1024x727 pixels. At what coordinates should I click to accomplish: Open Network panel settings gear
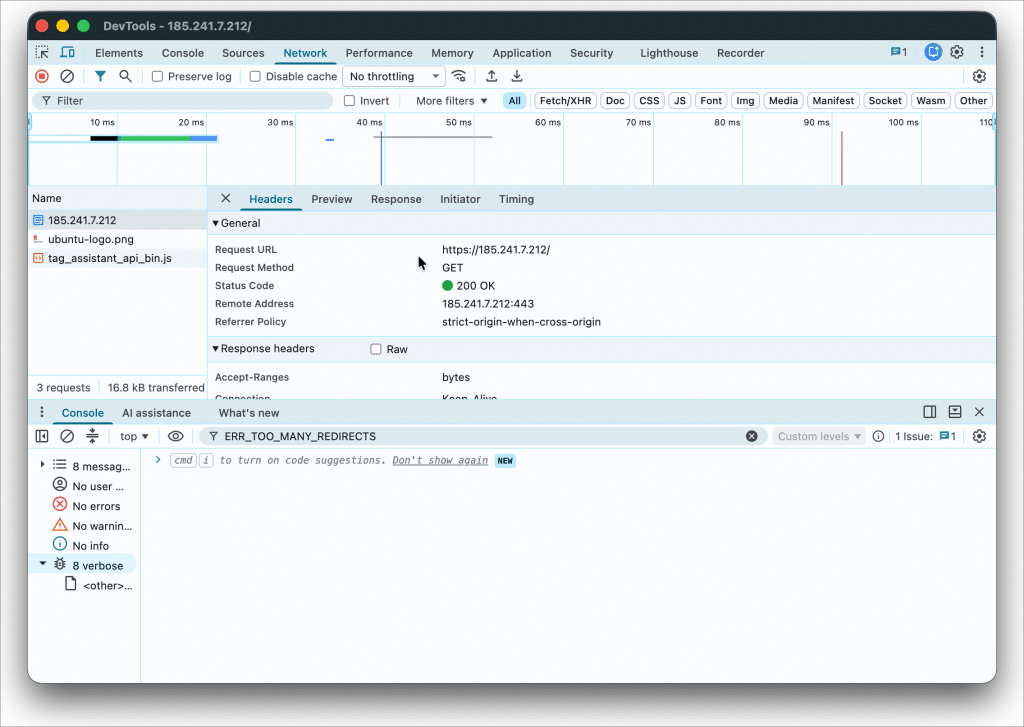pos(979,76)
